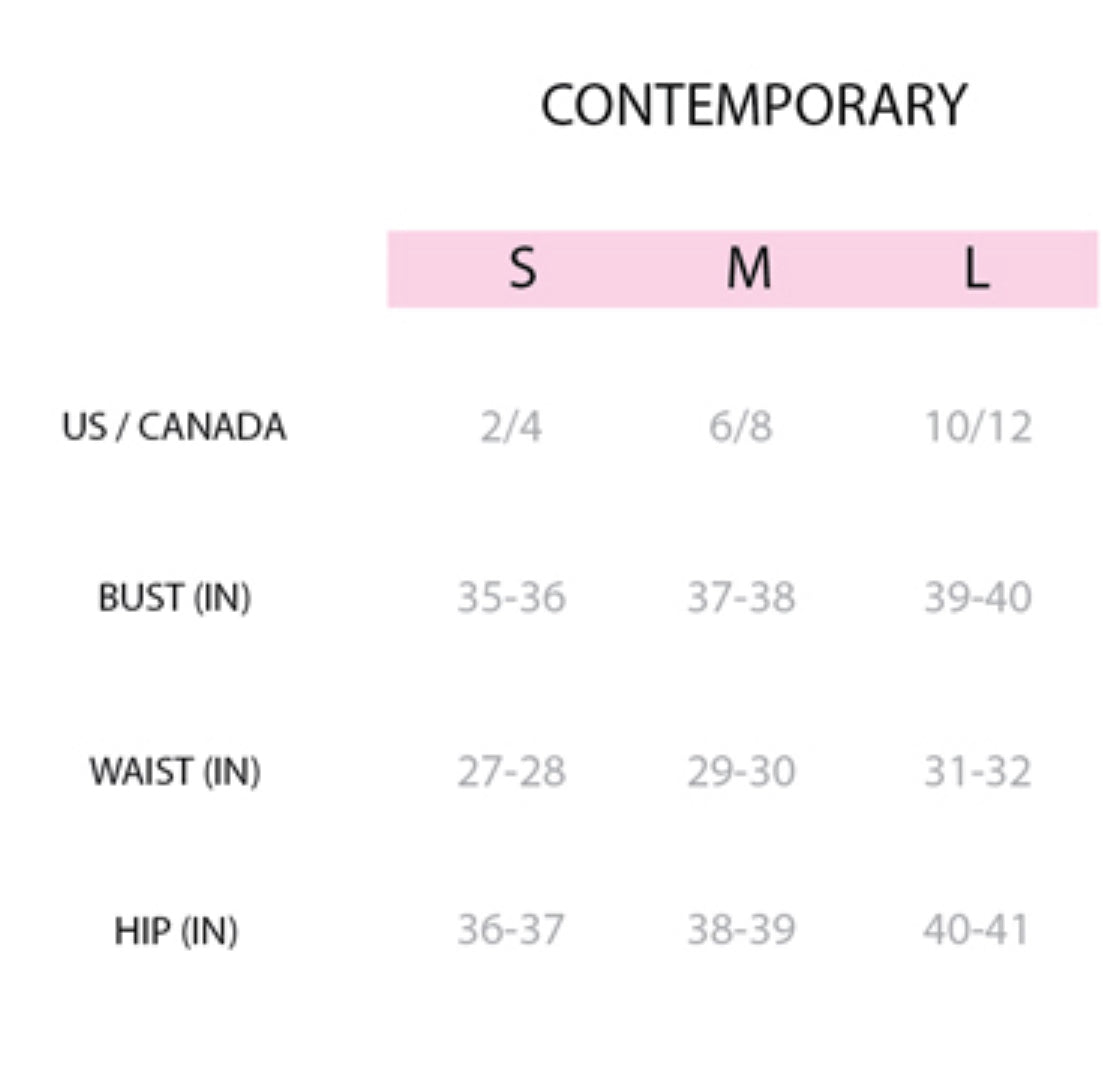
Task: Click waist measurement 31-32
Action: pos(977,771)
